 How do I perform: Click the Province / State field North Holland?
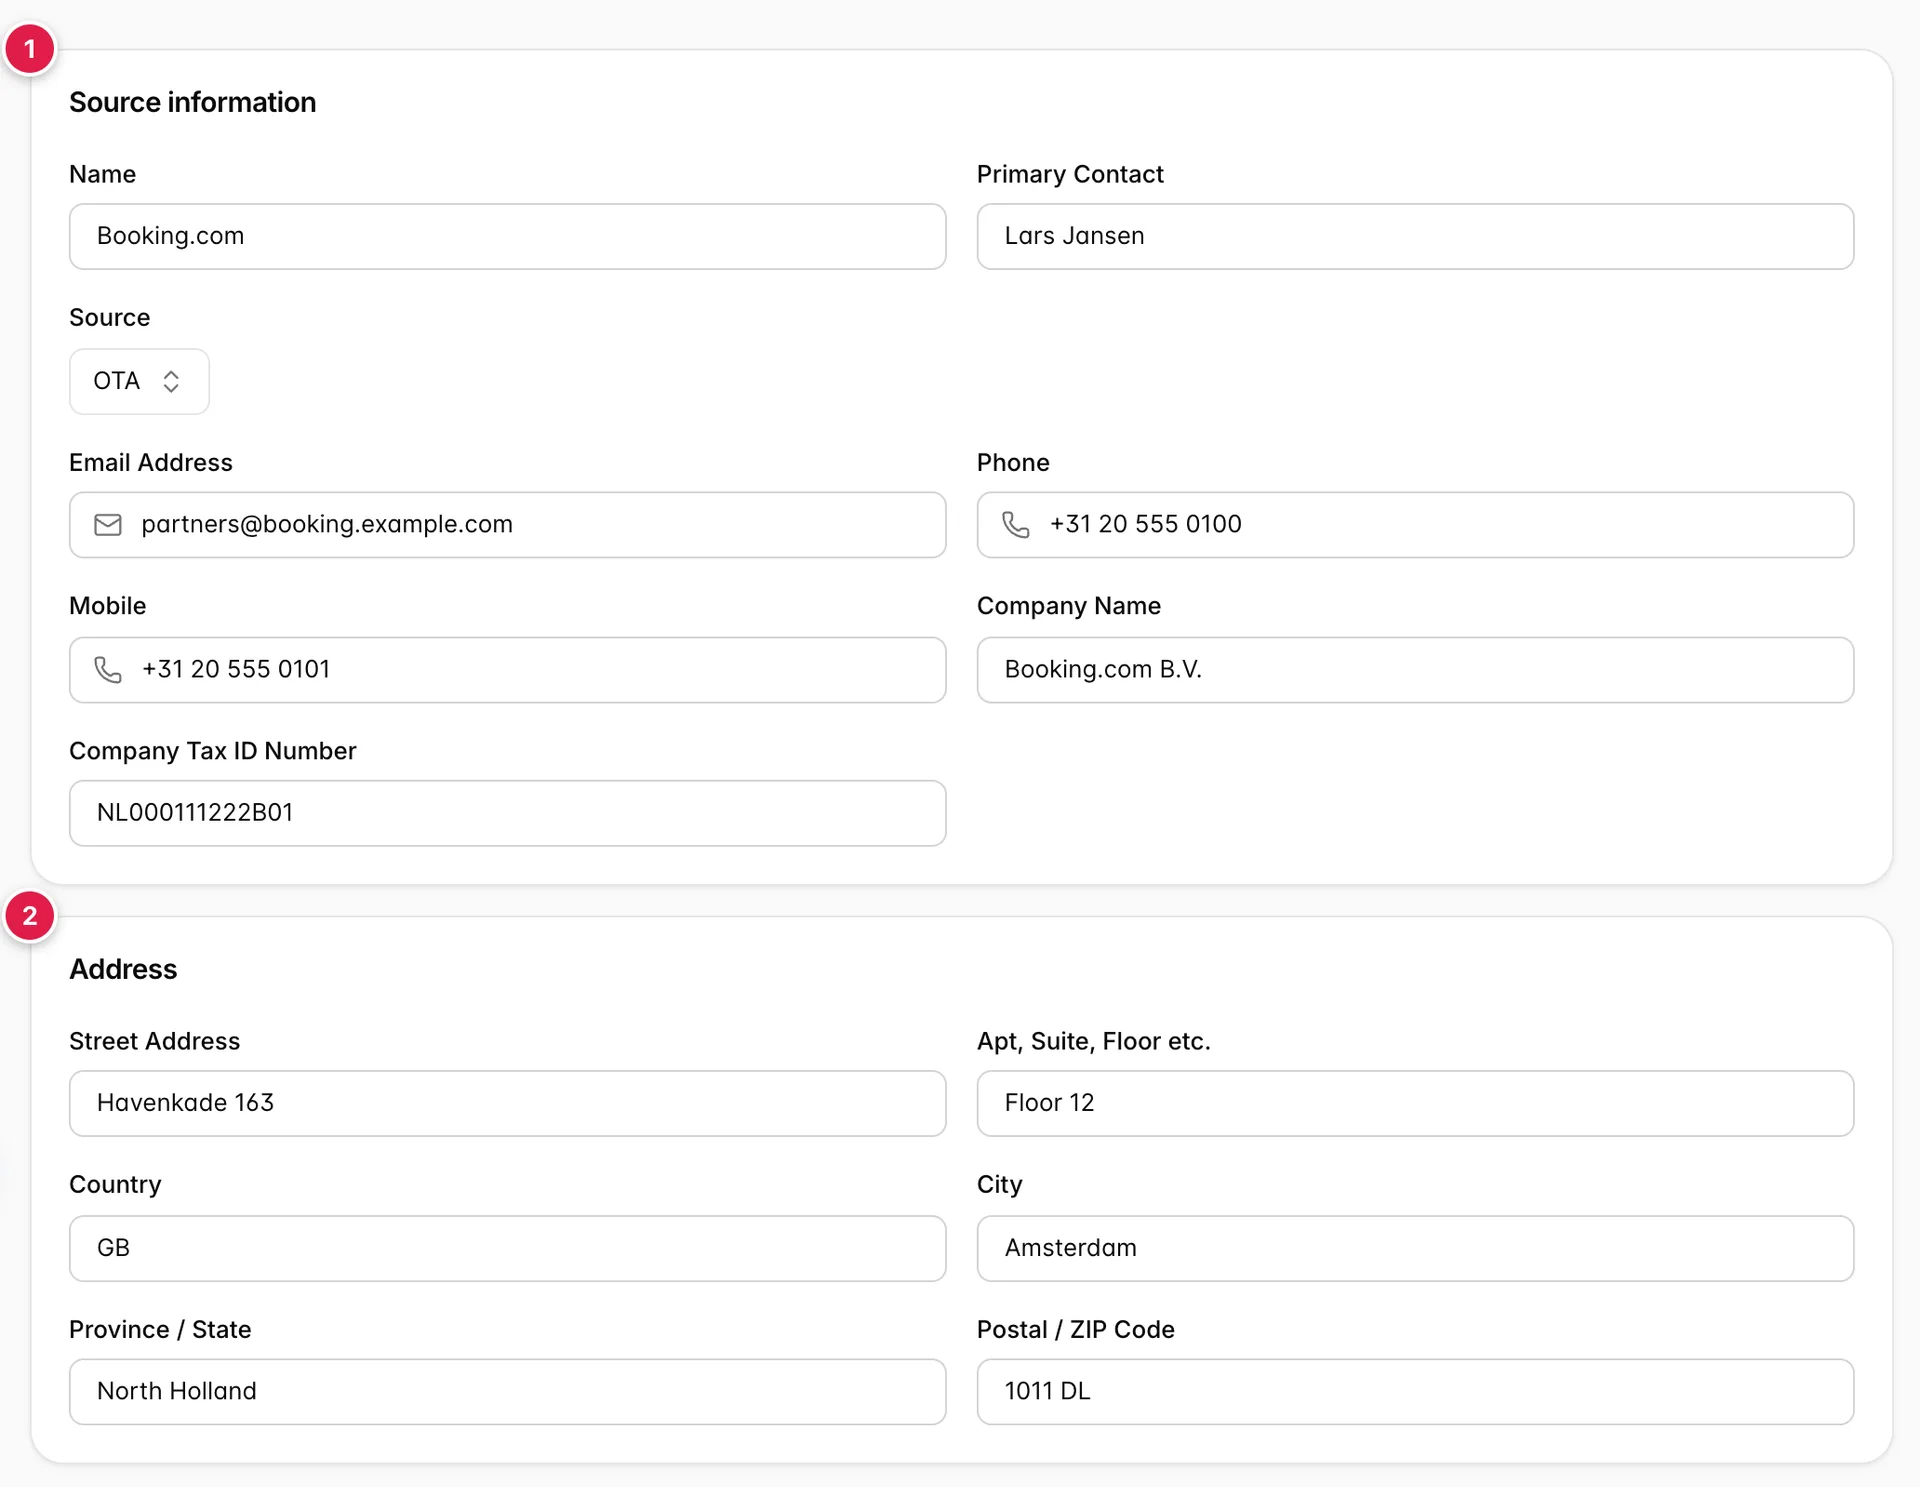coord(507,1391)
